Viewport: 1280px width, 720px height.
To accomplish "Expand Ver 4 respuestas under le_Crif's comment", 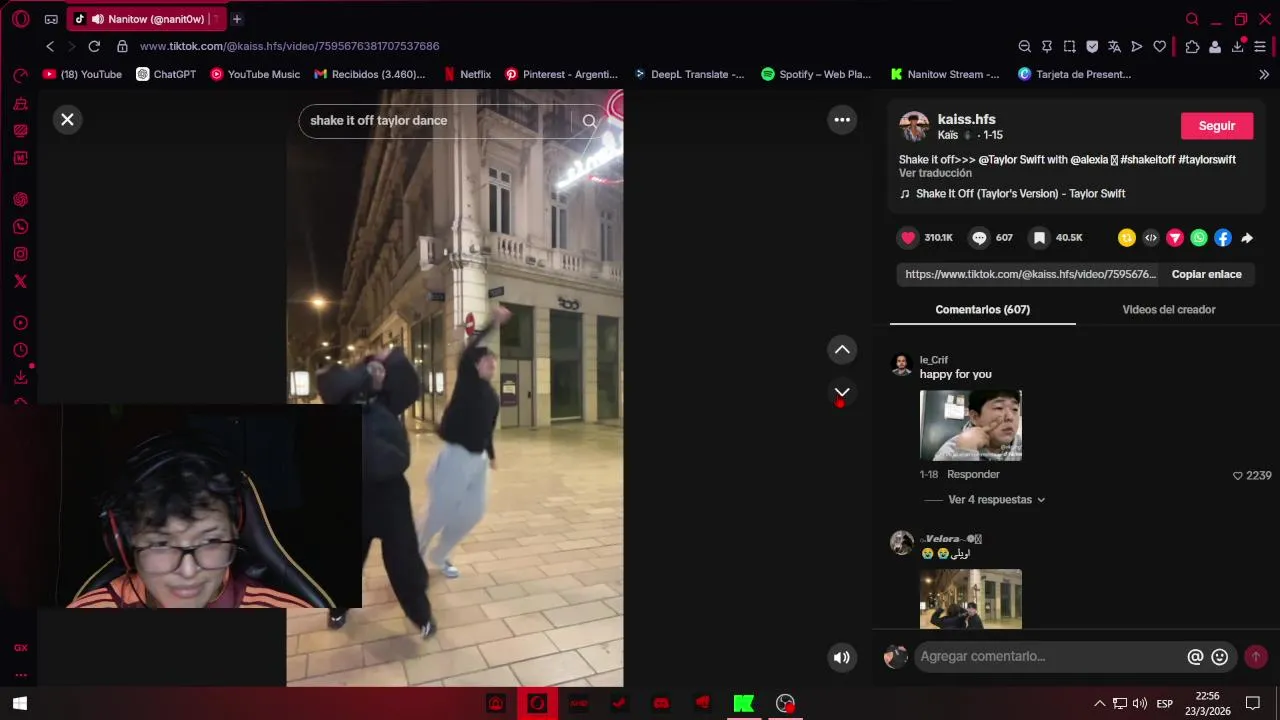I will [996, 500].
